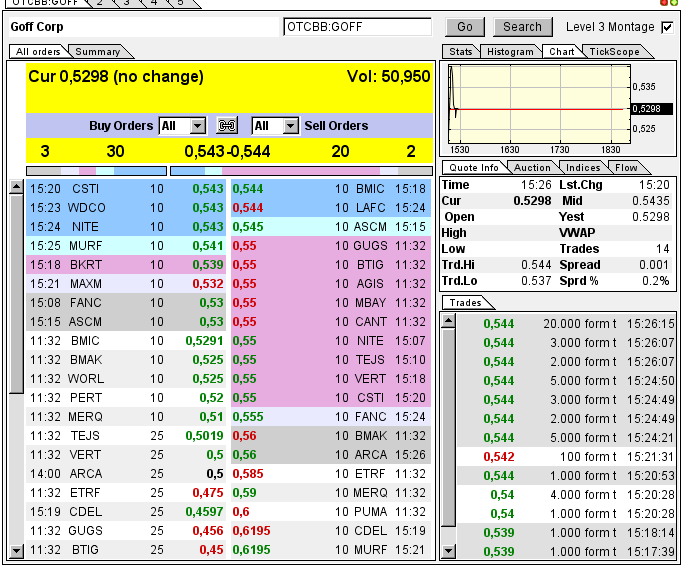Viewport: 684px width, 567px height.
Task: Open the Chart tab
Action: (x=561, y=51)
